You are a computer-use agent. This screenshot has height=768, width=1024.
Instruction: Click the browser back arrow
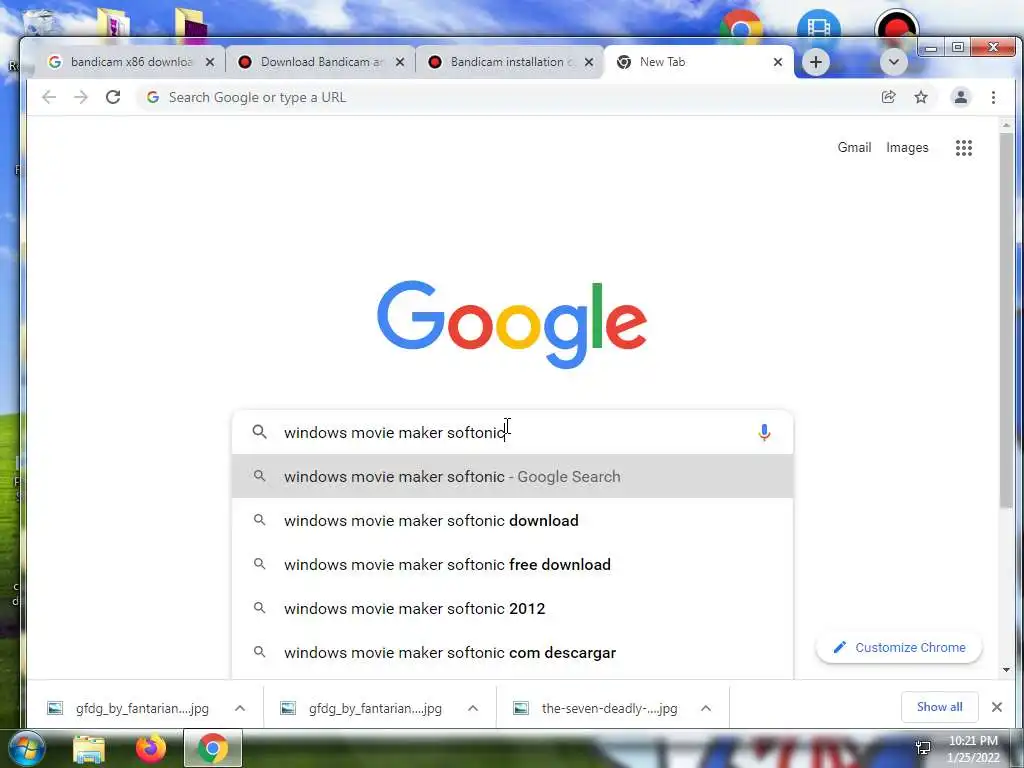point(49,97)
